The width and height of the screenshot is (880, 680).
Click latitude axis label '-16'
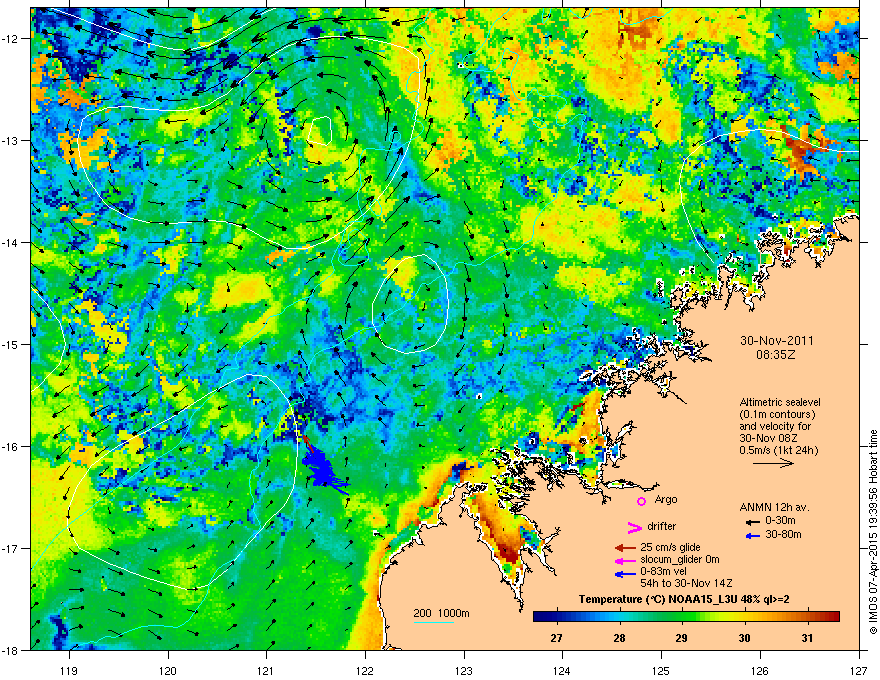click(x=10, y=447)
